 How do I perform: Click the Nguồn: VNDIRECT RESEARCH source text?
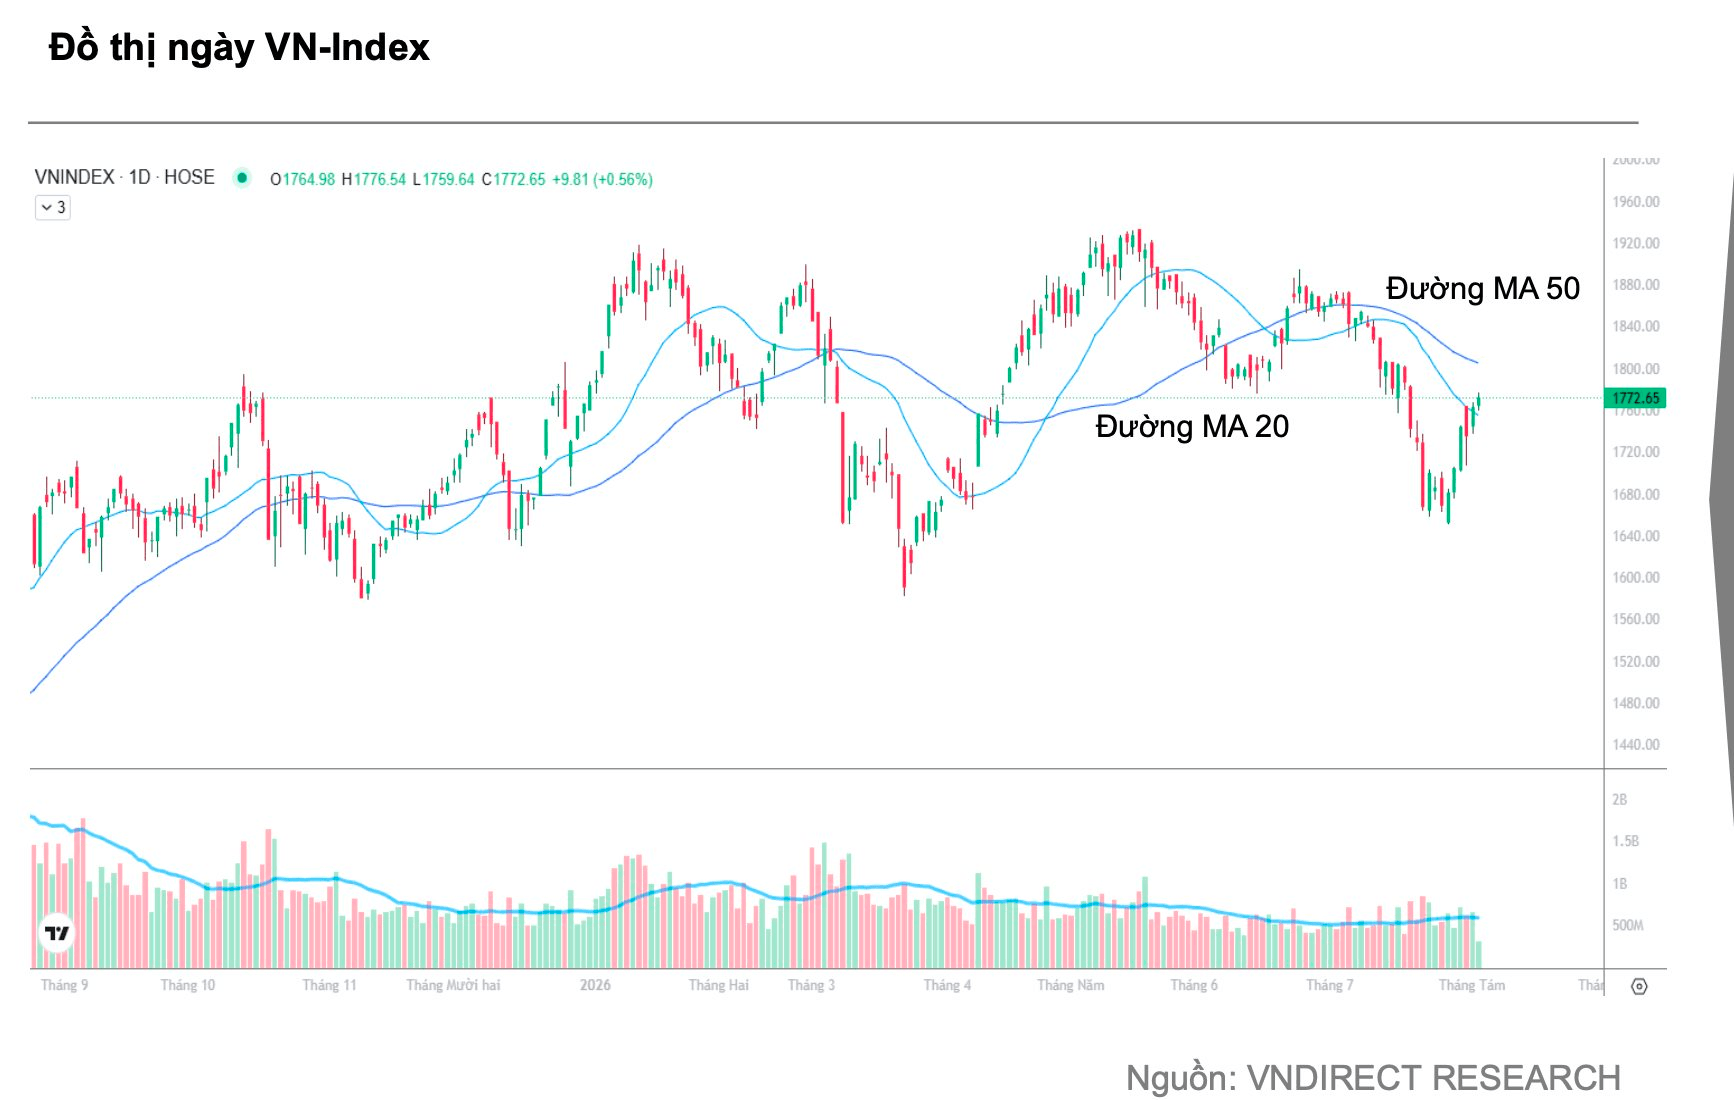(x=1373, y=1078)
